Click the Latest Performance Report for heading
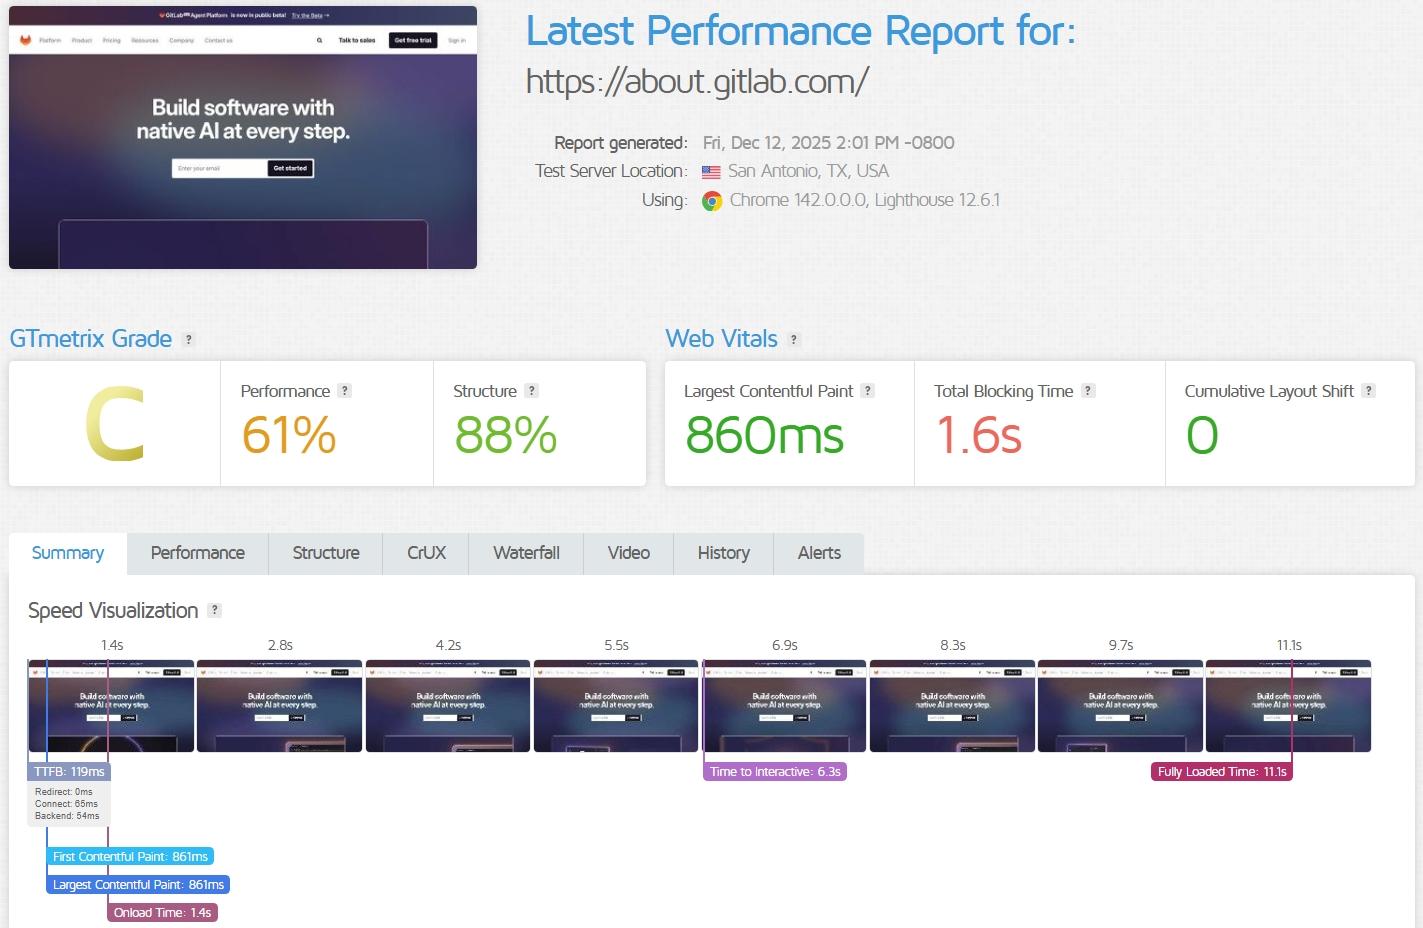 [x=801, y=31]
